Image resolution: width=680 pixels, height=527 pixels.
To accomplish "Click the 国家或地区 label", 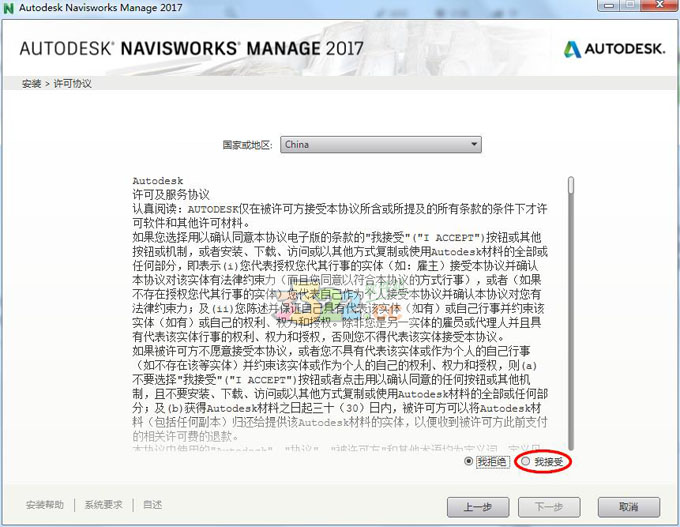I will coord(247,145).
